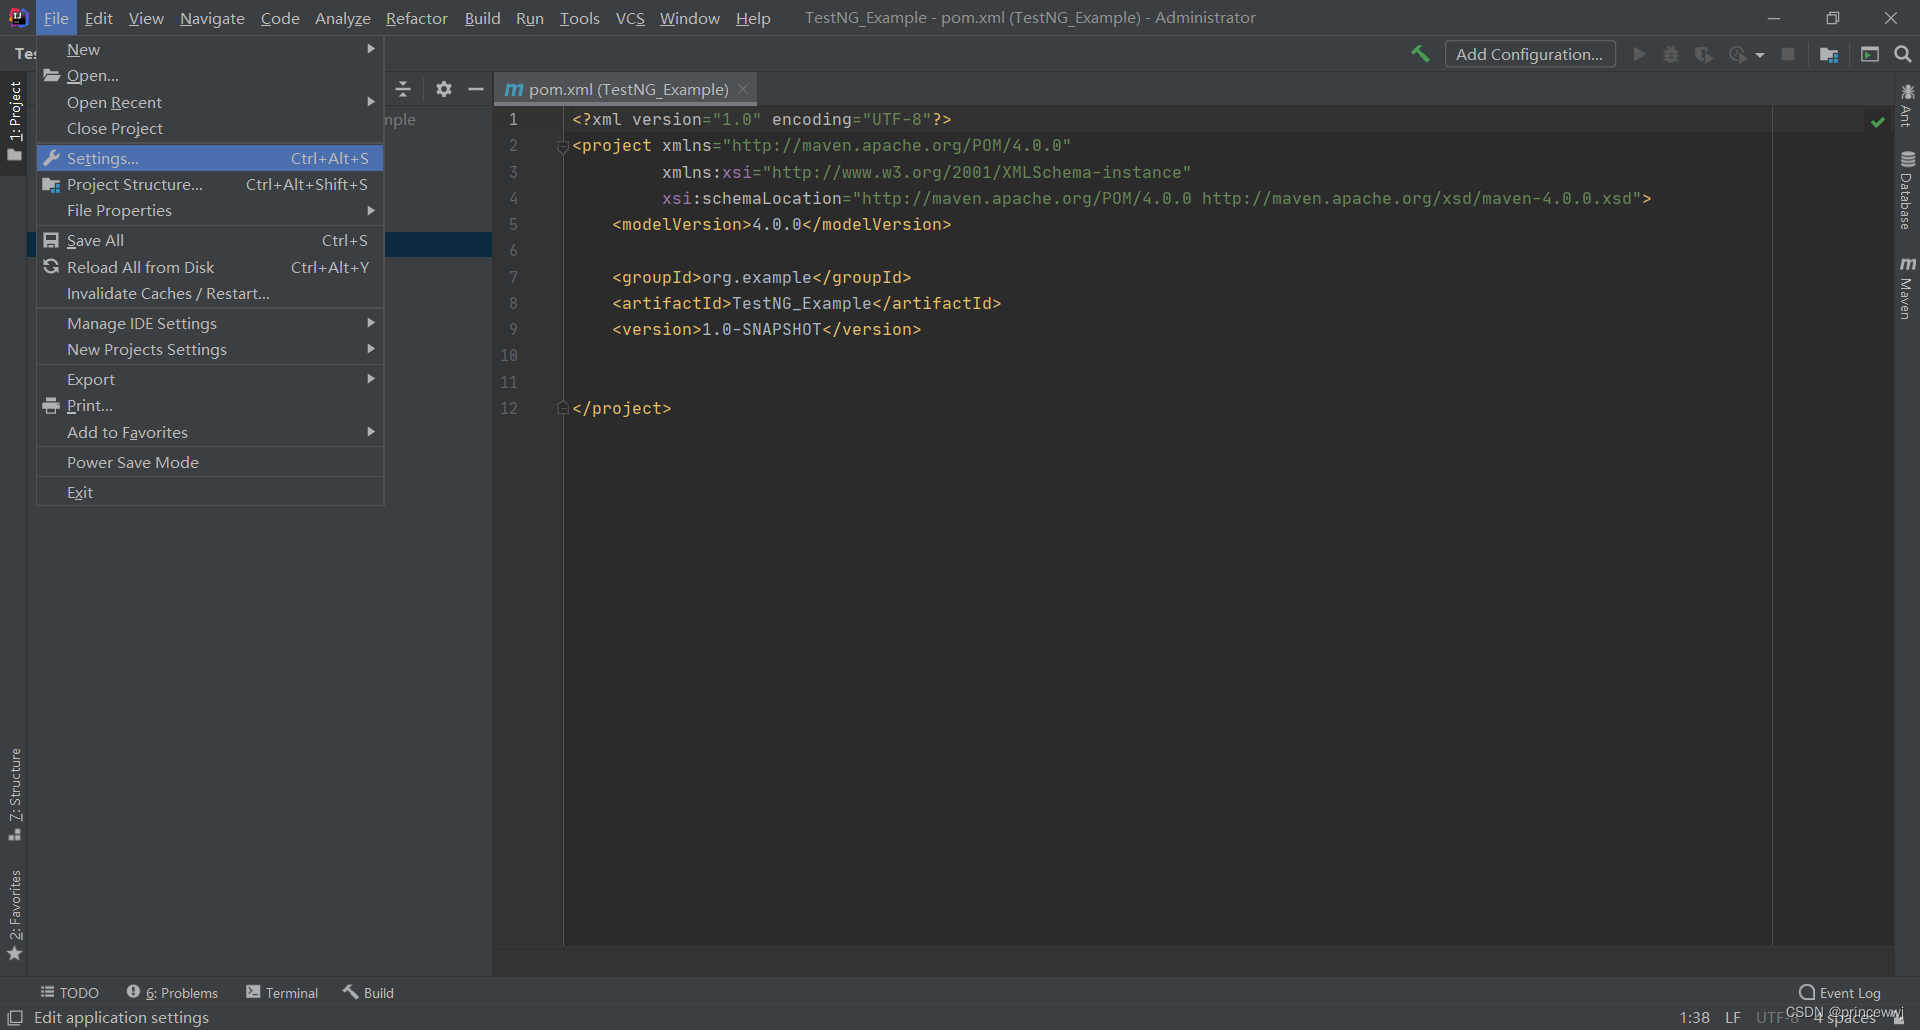This screenshot has width=1920, height=1030.
Task: Open the Navigate menu
Action: [212, 18]
